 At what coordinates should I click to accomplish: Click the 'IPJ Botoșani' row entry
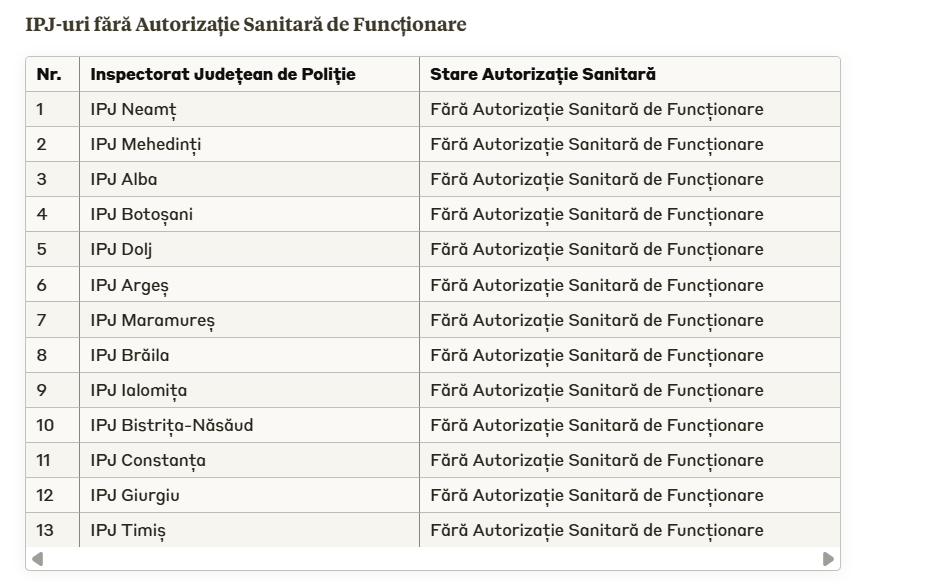142,214
